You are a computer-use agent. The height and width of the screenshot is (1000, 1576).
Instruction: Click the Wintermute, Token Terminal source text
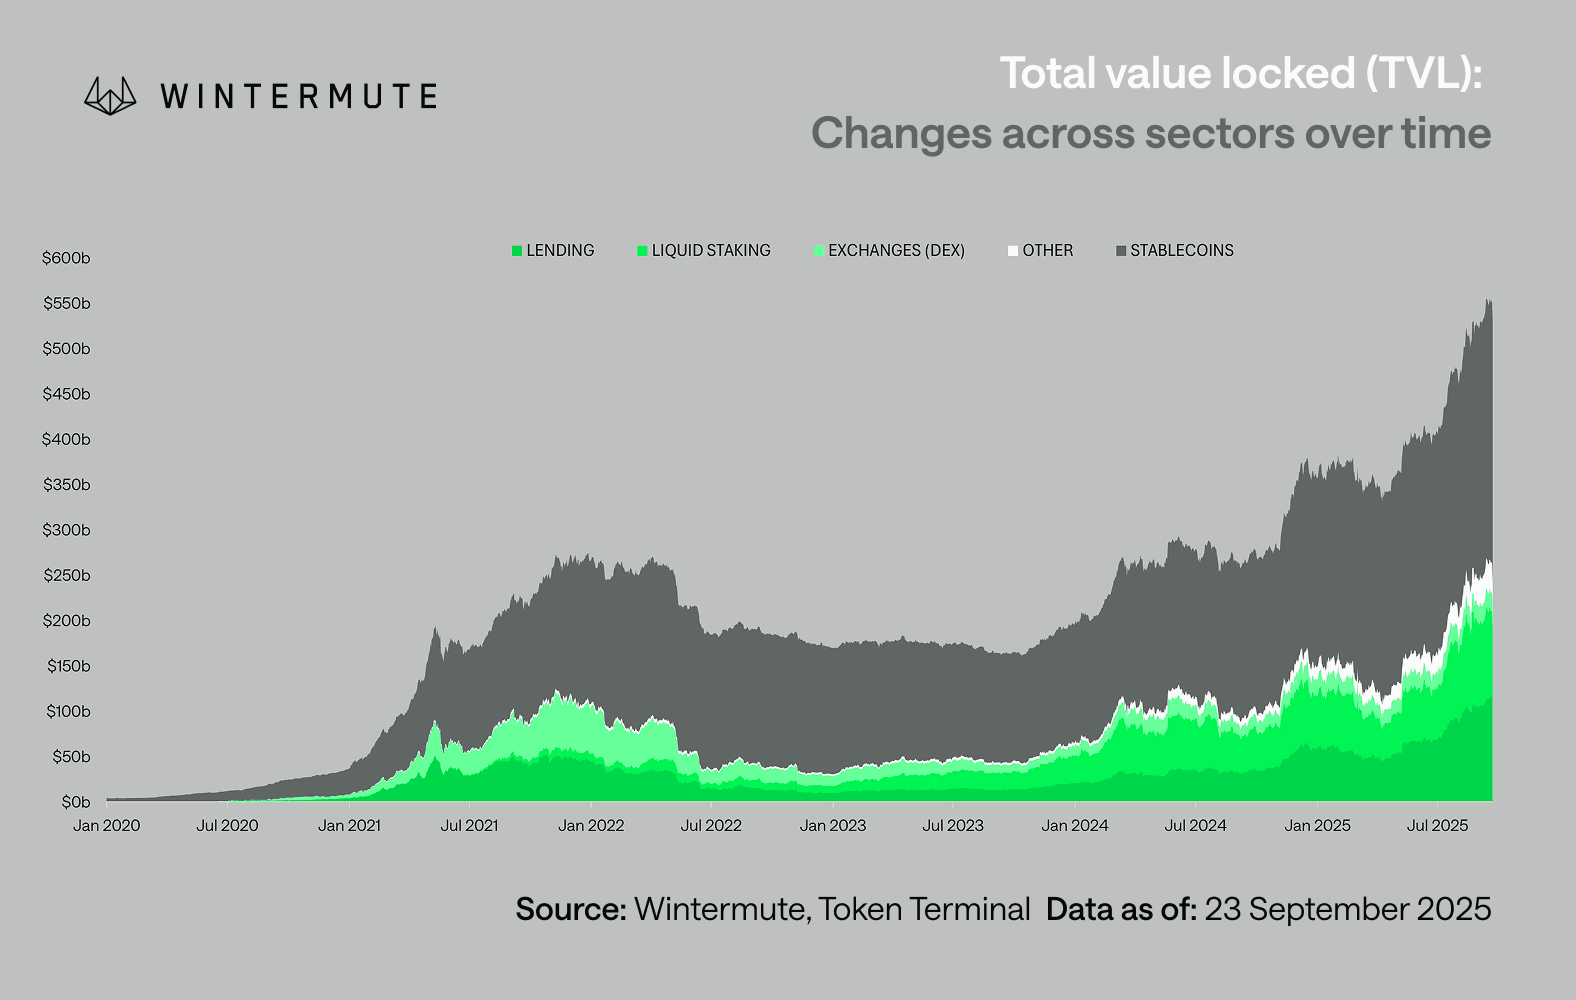pos(832,909)
